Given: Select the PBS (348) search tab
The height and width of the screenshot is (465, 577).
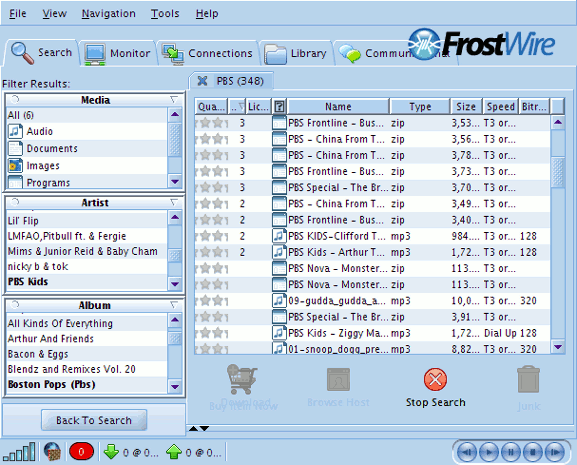Looking at the screenshot, I should coord(240,81).
